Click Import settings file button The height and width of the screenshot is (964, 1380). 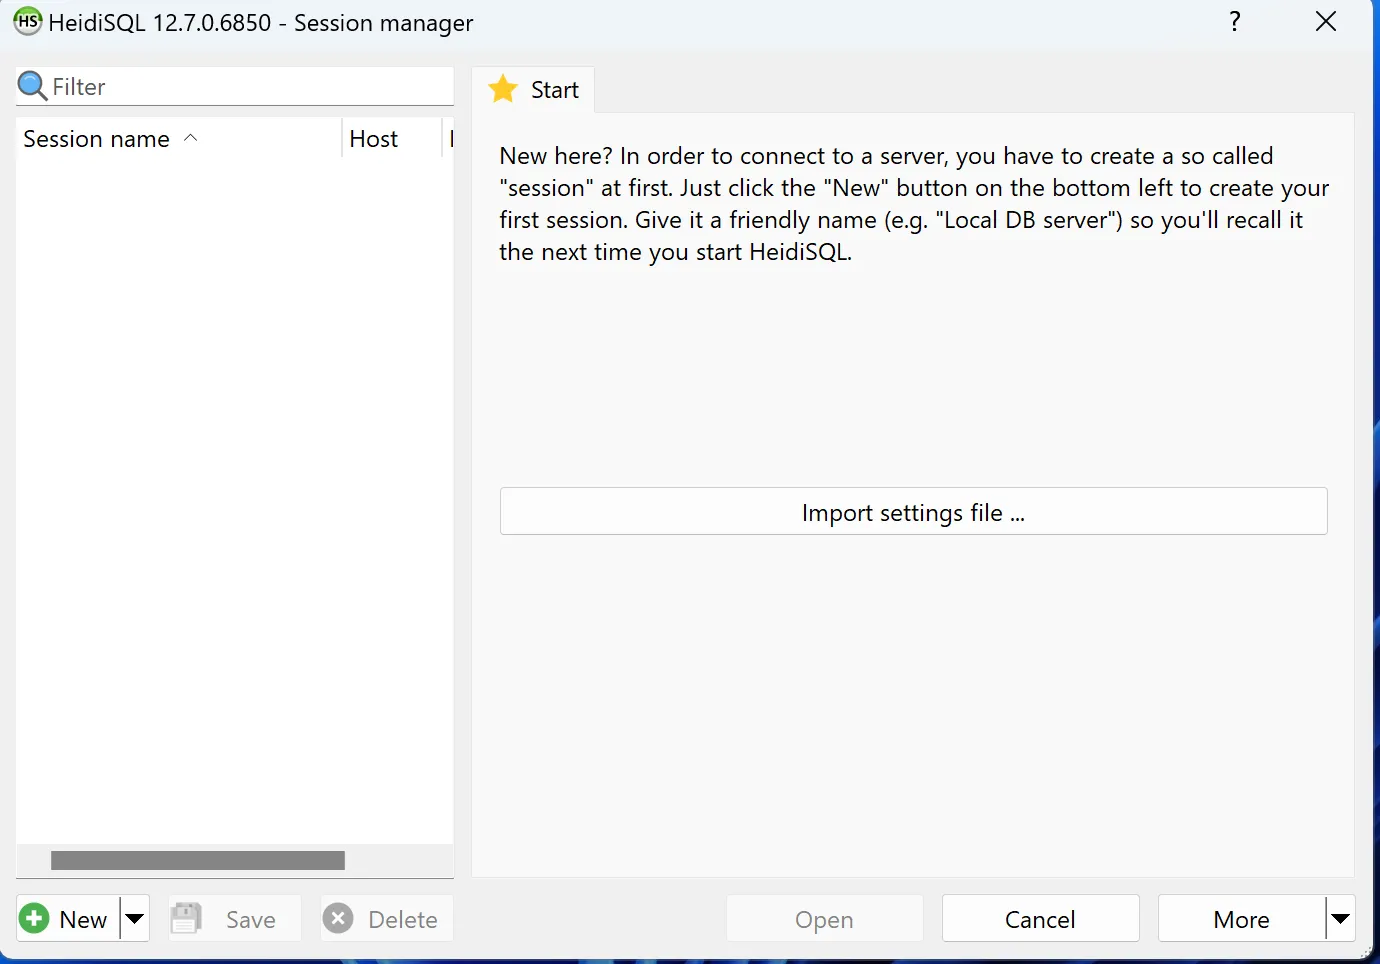point(914,512)
